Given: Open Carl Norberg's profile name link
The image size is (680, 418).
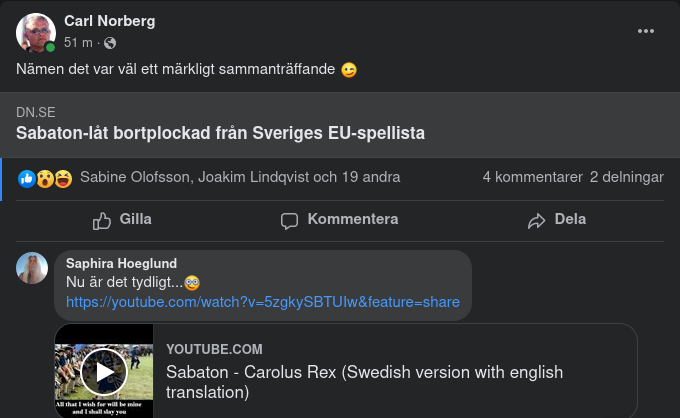Looking at the screenshot, I should 109,21.
